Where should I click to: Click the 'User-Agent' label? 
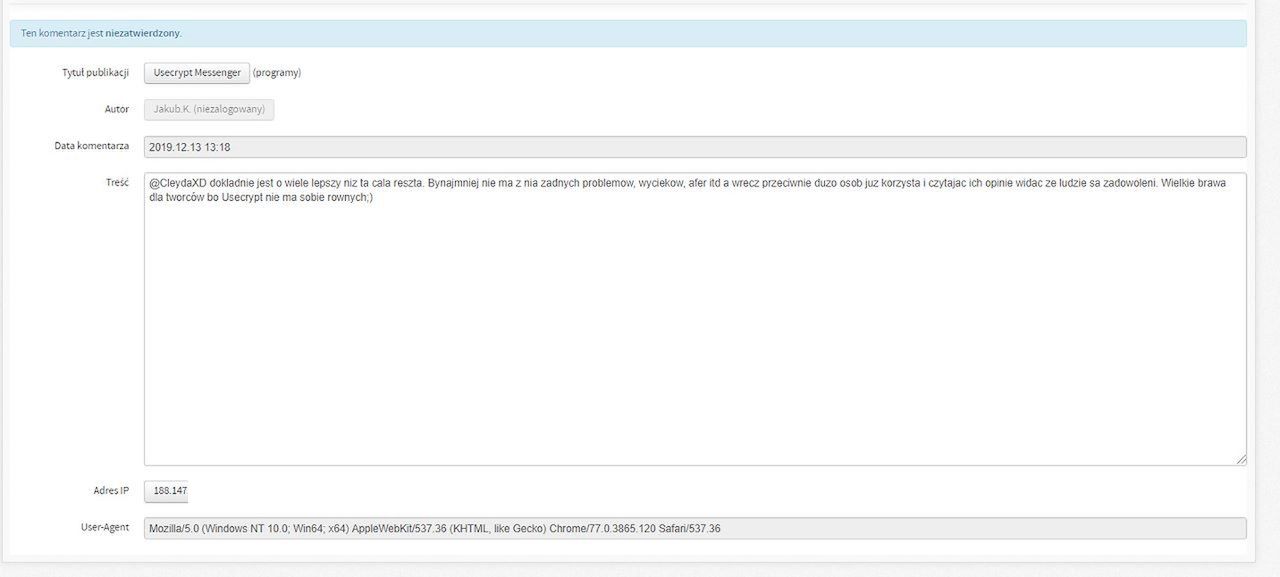pyautogui.click(x=105, y=527)
